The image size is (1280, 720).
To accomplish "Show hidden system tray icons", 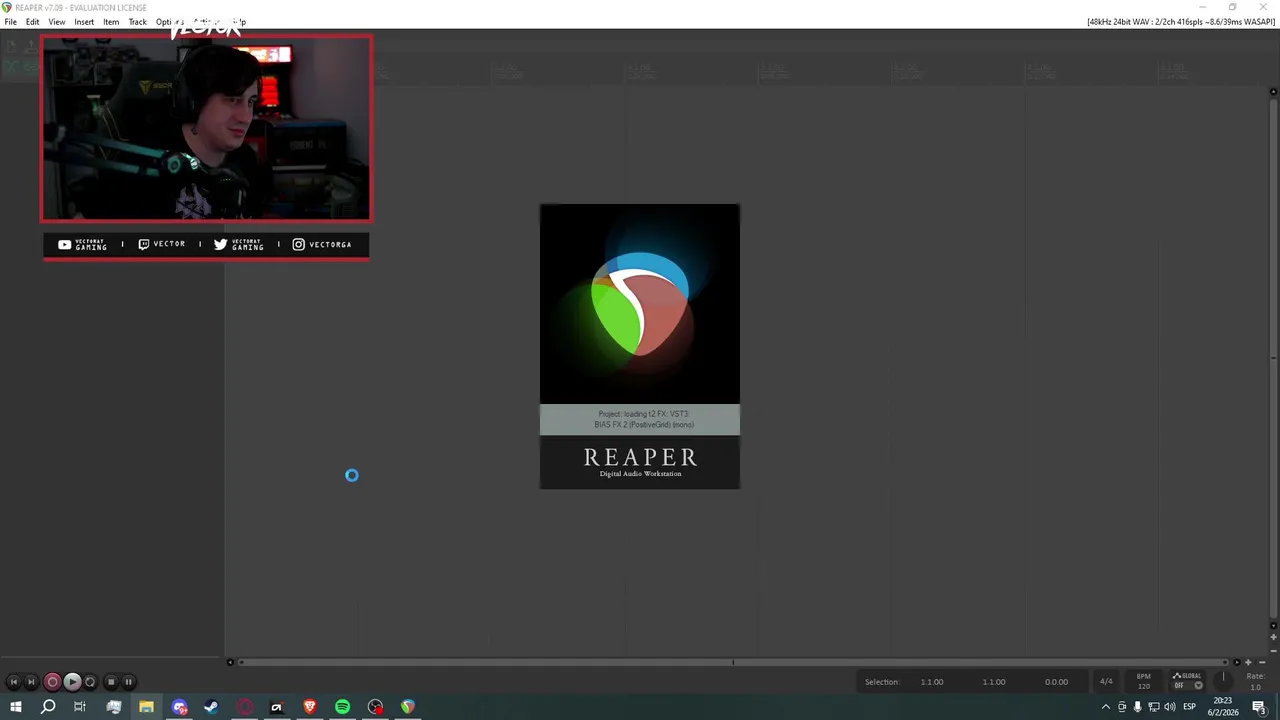I will (x=1105, y=707).
